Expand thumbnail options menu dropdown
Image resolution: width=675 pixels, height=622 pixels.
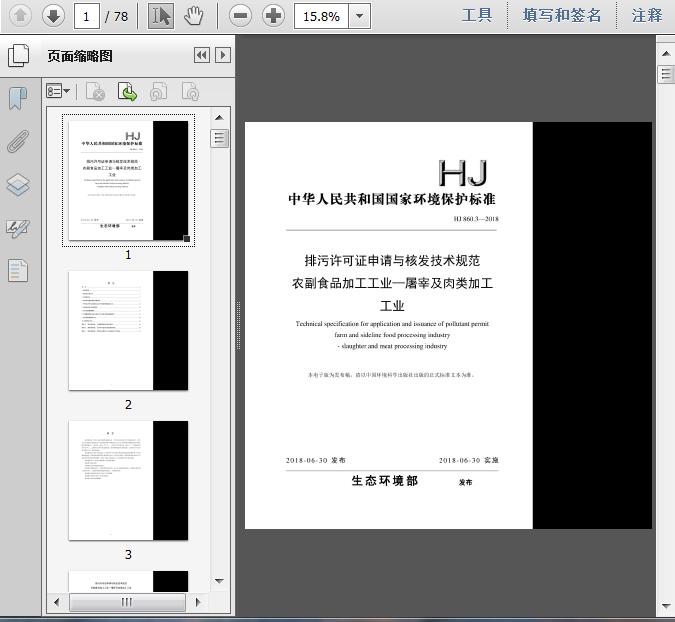(x=58, y=91)
